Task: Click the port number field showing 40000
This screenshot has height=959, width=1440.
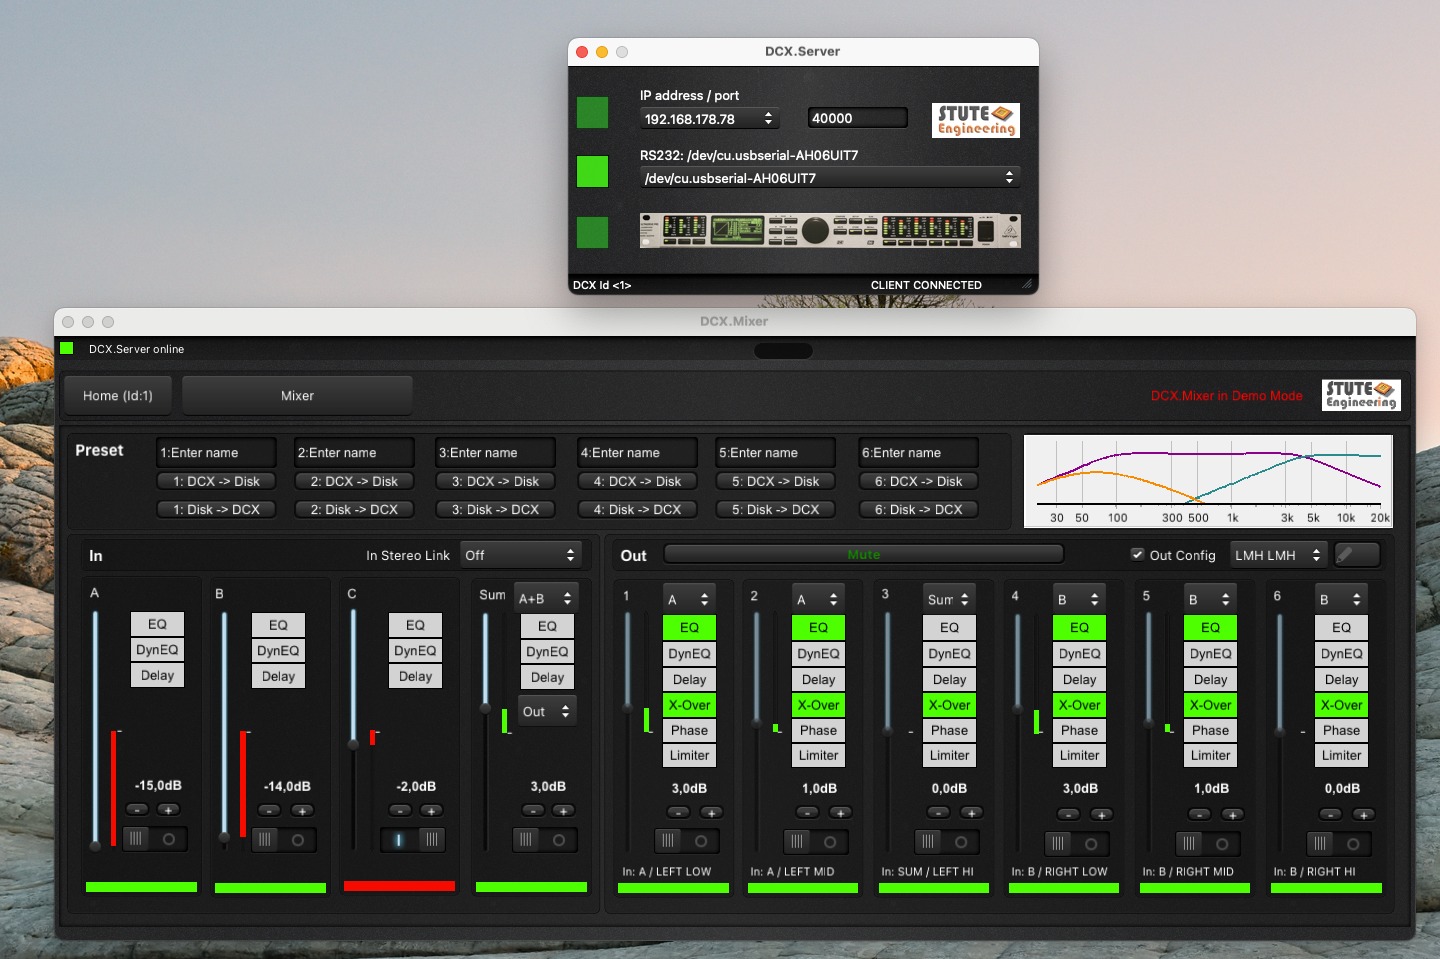Action: 857,118
